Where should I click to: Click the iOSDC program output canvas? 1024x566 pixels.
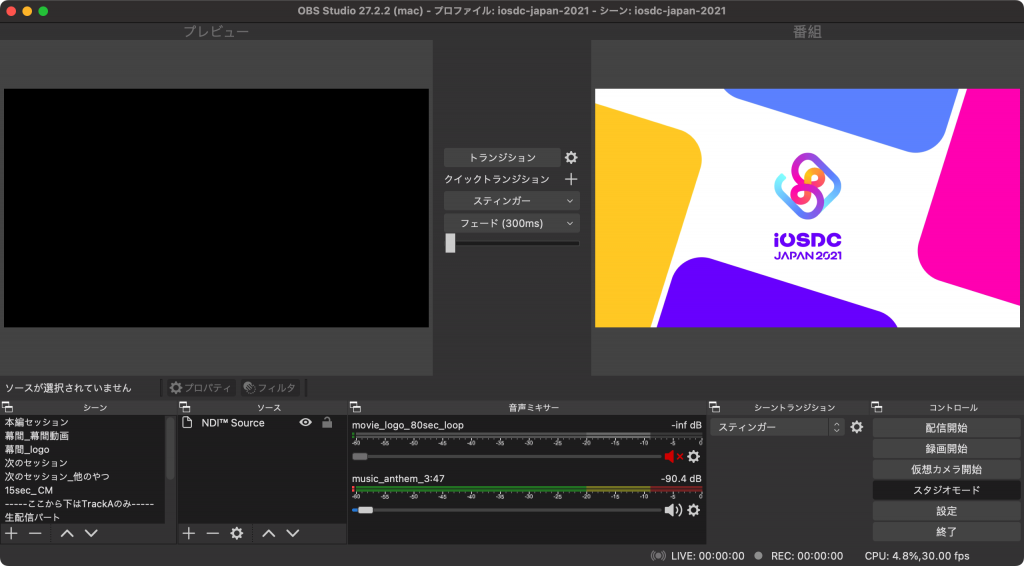pos(807,208)
